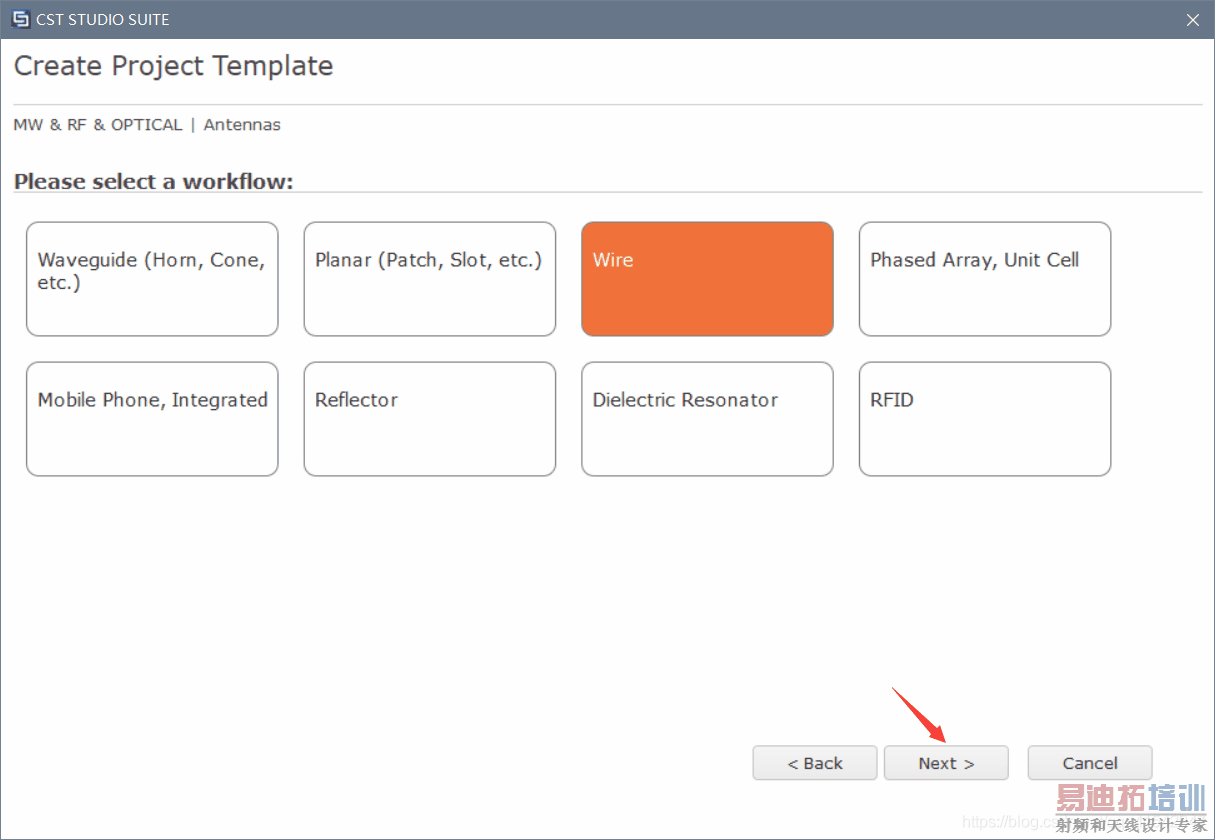
Task: Click the Antennas breadcrumb text
Action: click(x=242, y=125)
